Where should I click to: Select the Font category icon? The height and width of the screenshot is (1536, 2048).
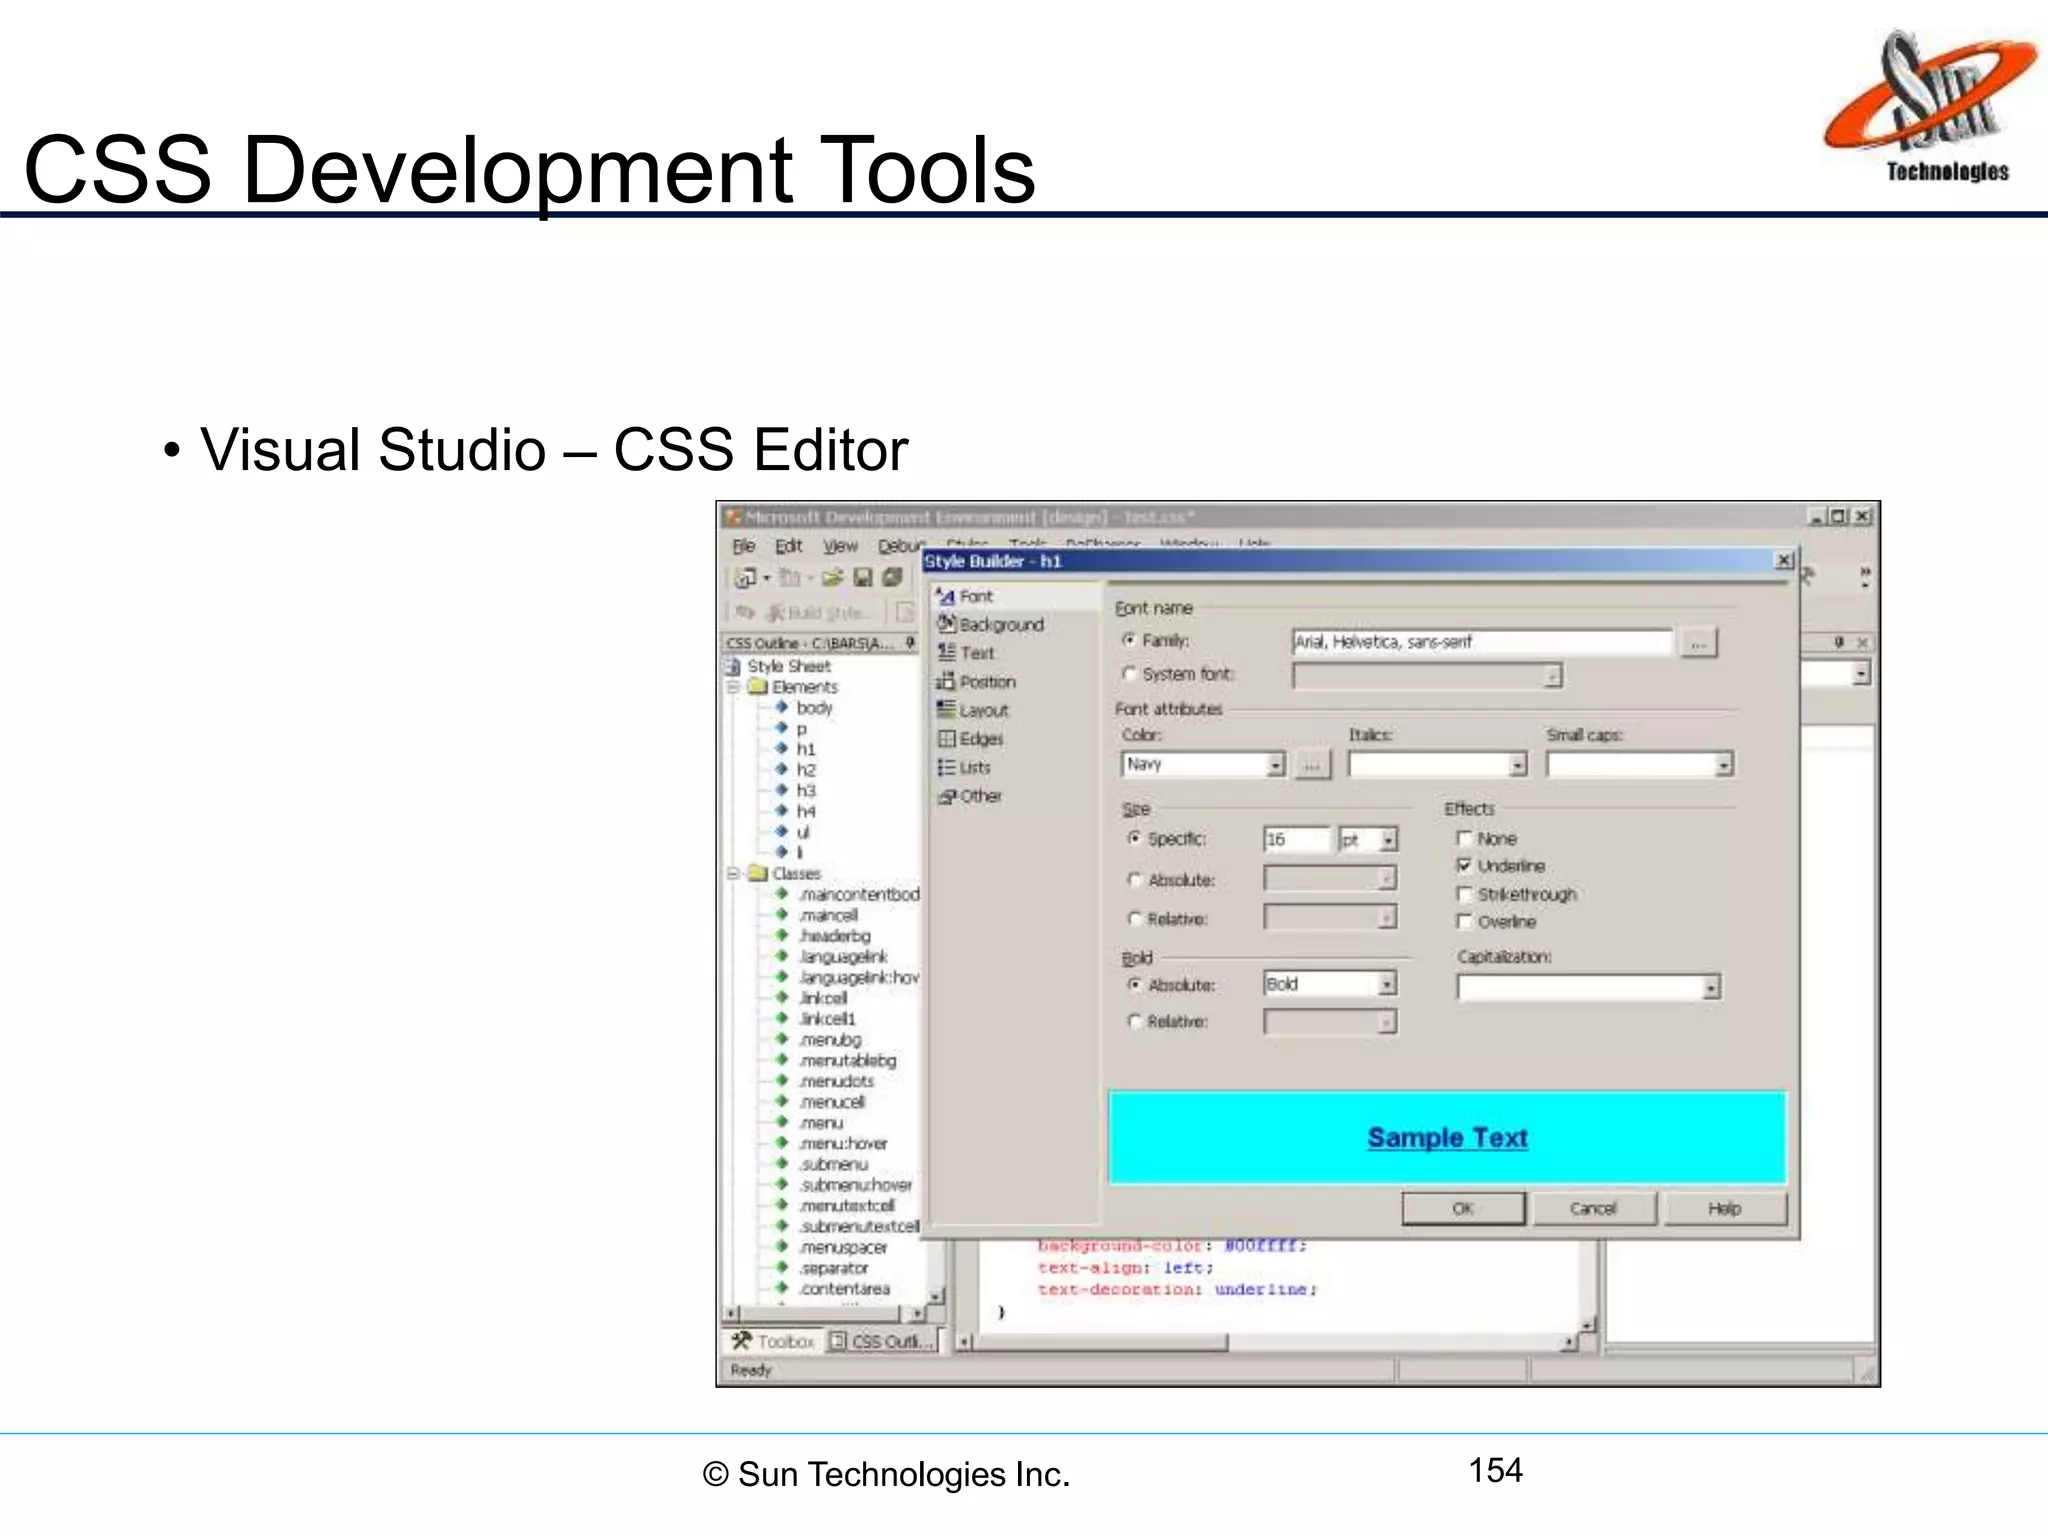(x=945, y=597)
